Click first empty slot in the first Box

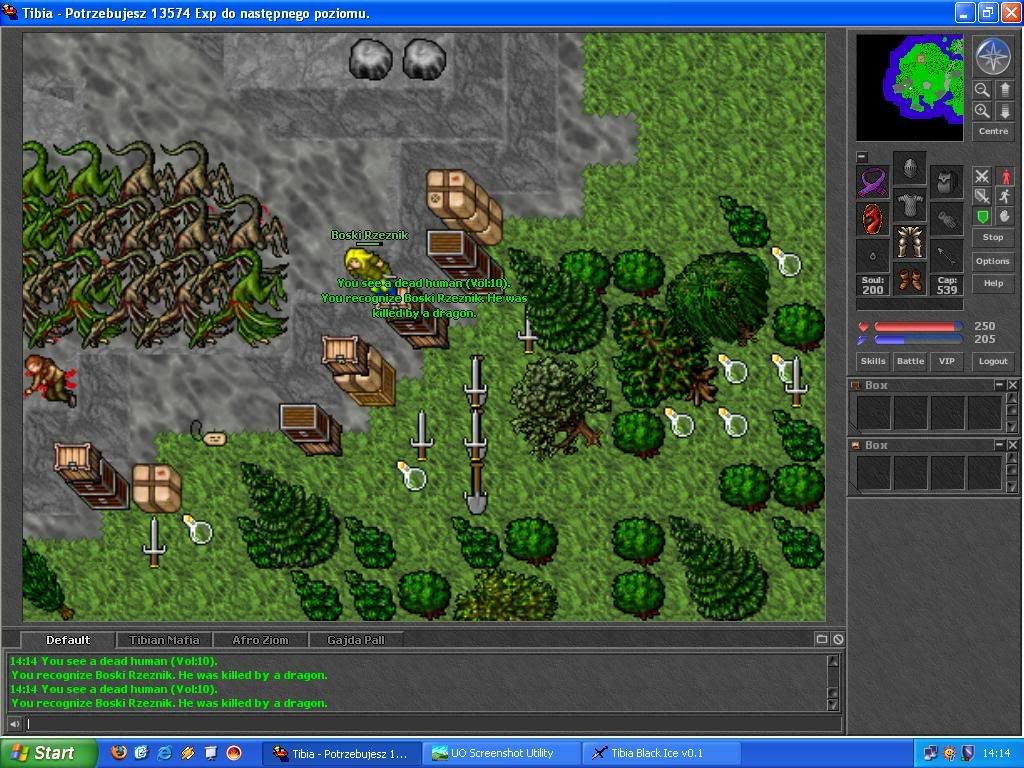point(874,413)
